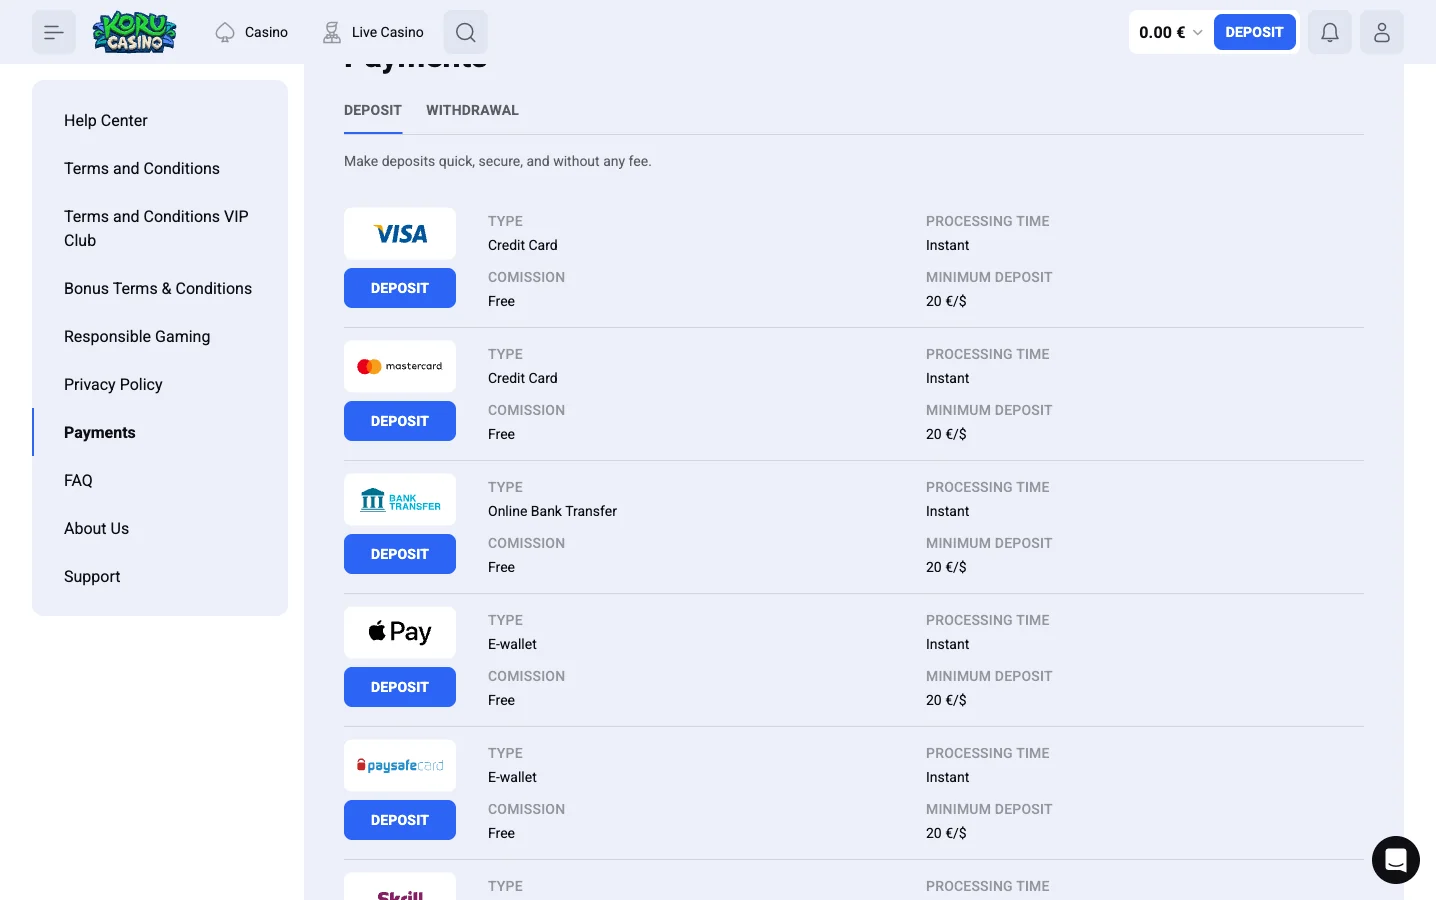Open the FAQ page
This screenshot has width=1436, height=900.
point(78,480)
